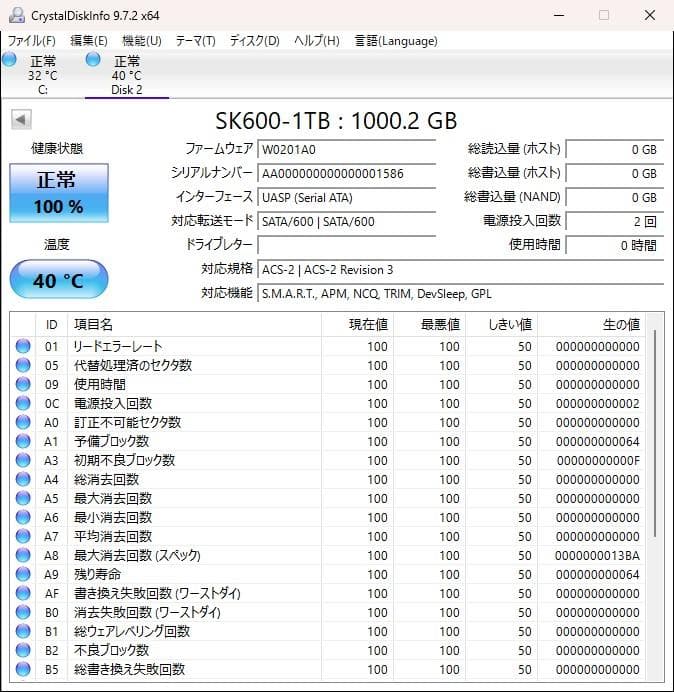
Task: Click status orb for AF 書き換え失敗回数 row
Action: click(x=23, y=593)
